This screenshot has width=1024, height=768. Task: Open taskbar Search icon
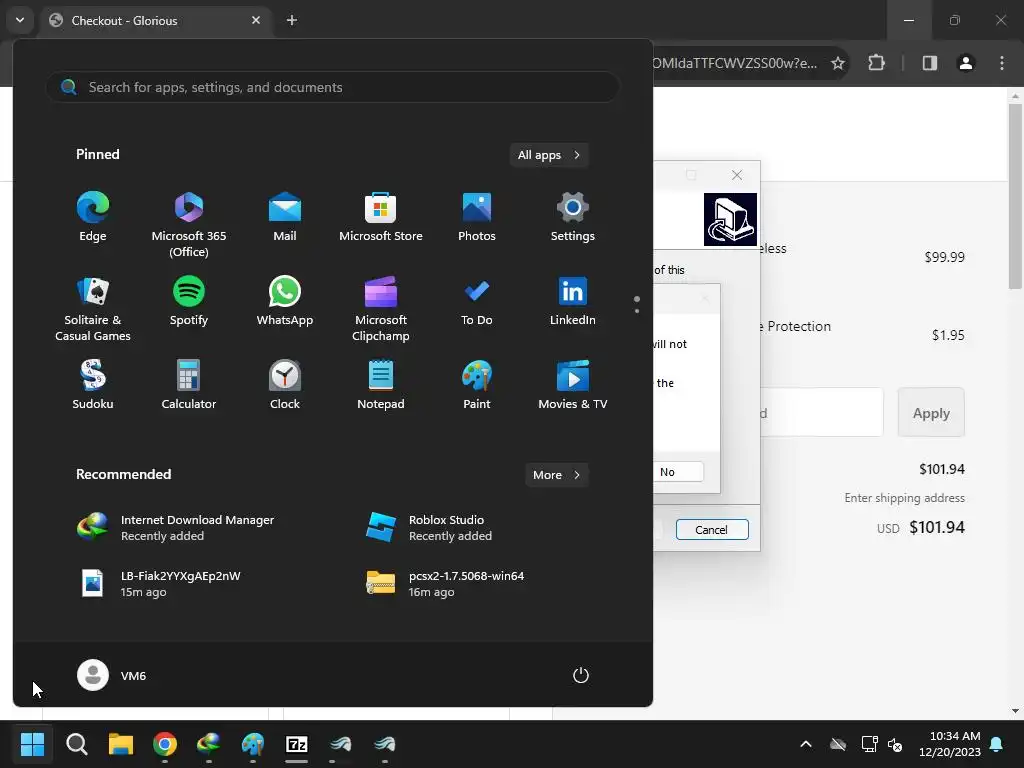[x=76, y=744]
